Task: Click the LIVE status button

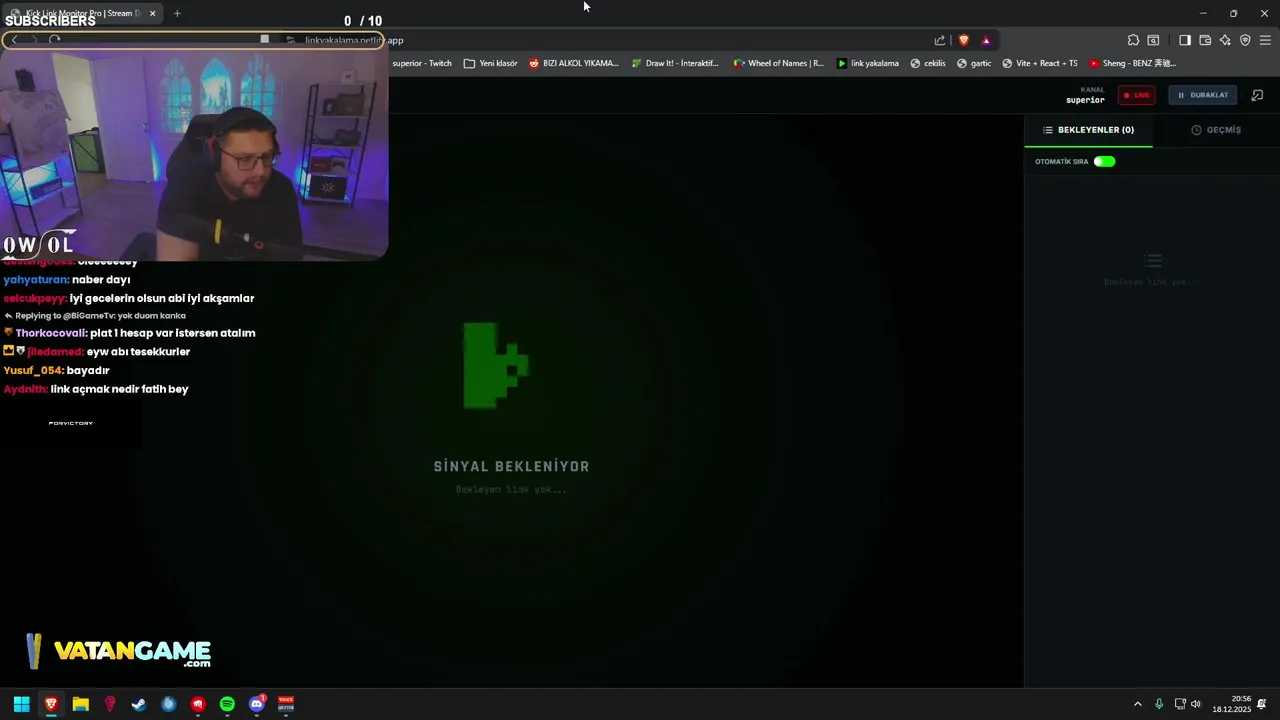Action: coord(1136,95)
